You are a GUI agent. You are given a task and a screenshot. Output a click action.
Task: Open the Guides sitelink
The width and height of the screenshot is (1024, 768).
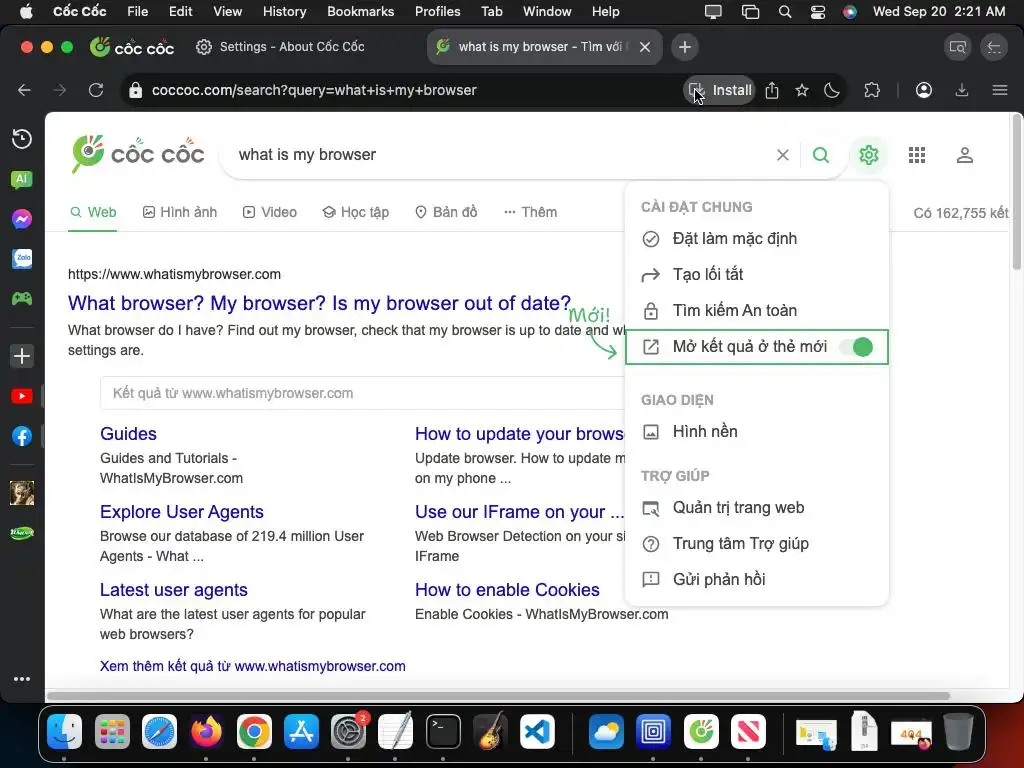(x=128, y=434)
